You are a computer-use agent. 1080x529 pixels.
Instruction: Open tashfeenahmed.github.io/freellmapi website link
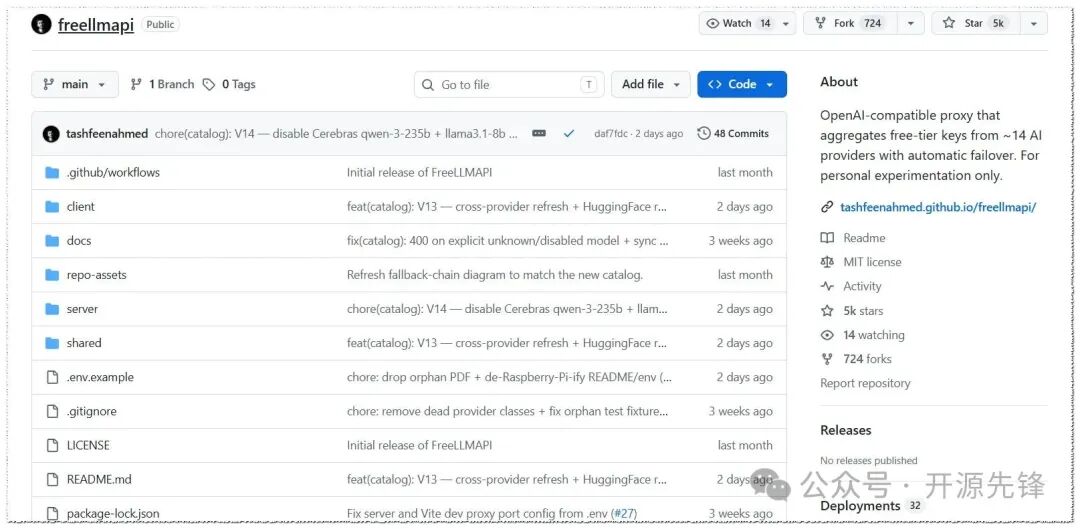(938, 207)
